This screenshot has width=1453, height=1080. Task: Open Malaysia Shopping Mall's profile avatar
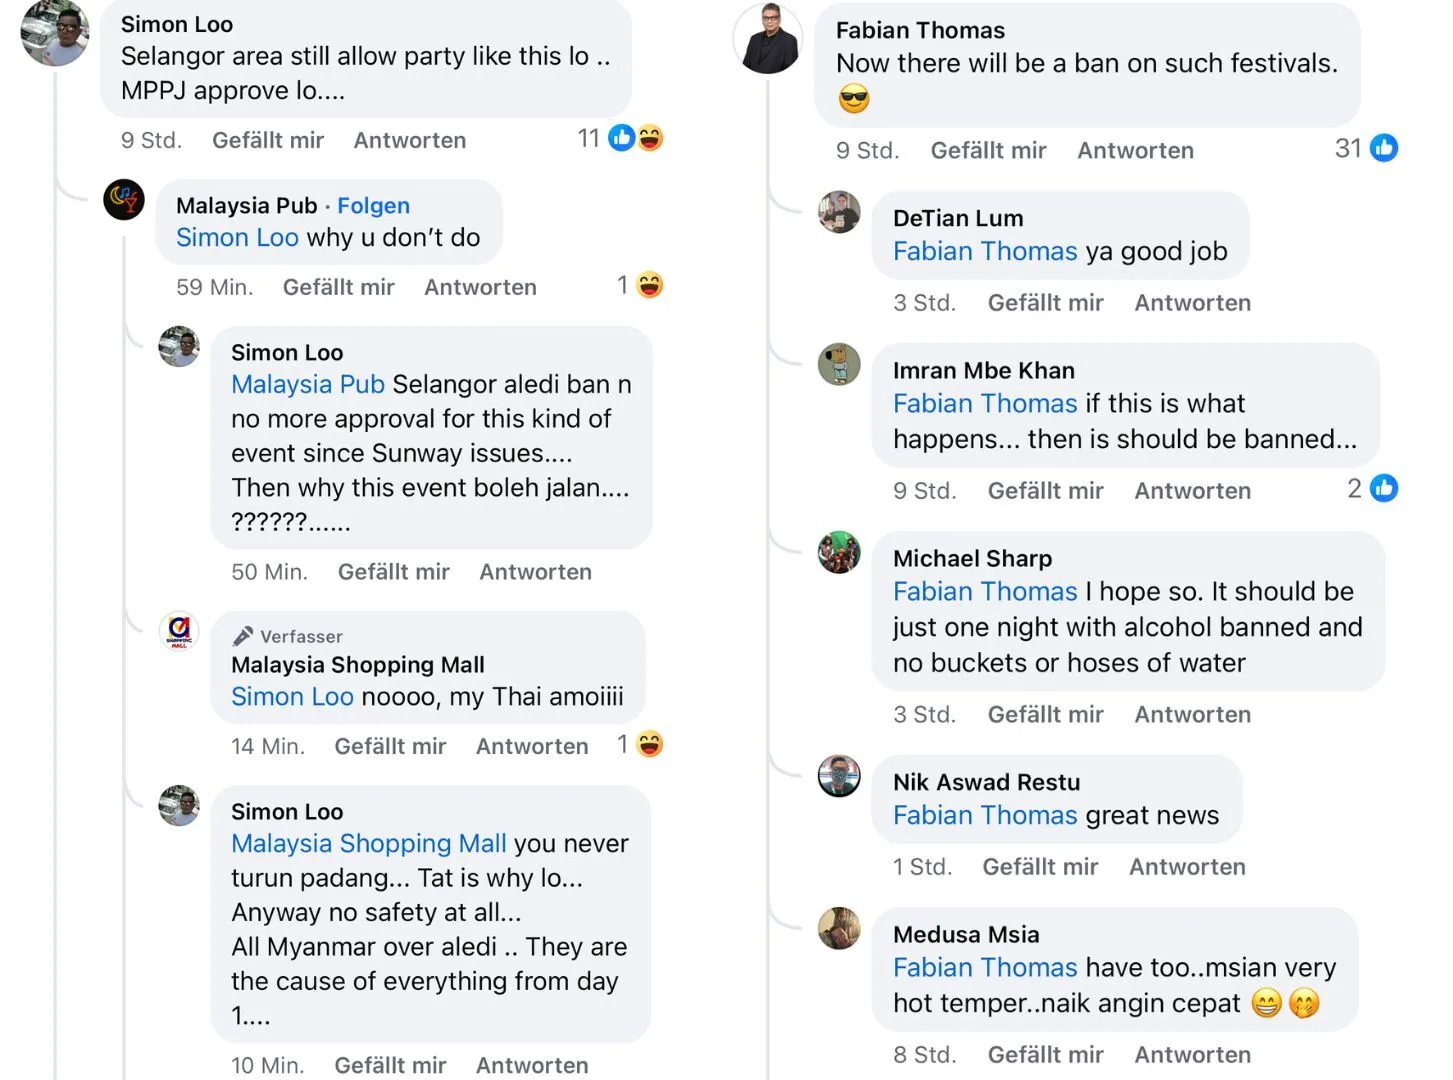click(x=179, y=631)
